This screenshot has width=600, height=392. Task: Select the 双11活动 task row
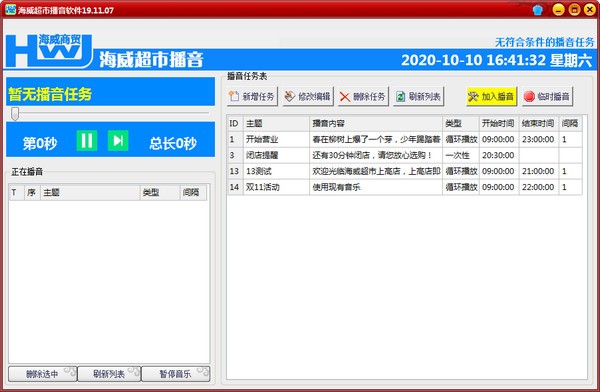coord(405,187)
